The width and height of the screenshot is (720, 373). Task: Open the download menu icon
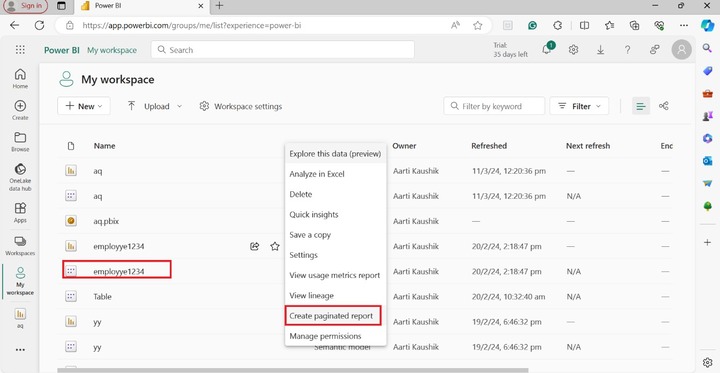[x=600, y=50]
